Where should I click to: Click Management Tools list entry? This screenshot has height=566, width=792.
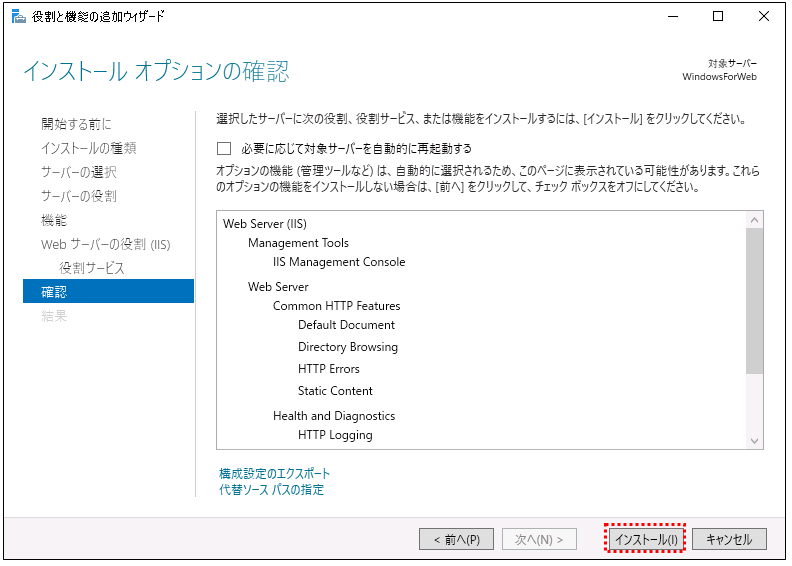(298, 243)
